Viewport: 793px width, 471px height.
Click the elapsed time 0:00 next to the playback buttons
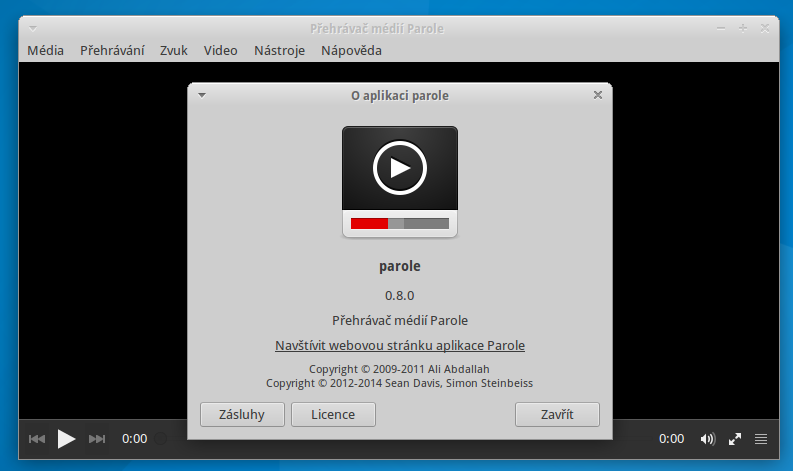point(135,439)
